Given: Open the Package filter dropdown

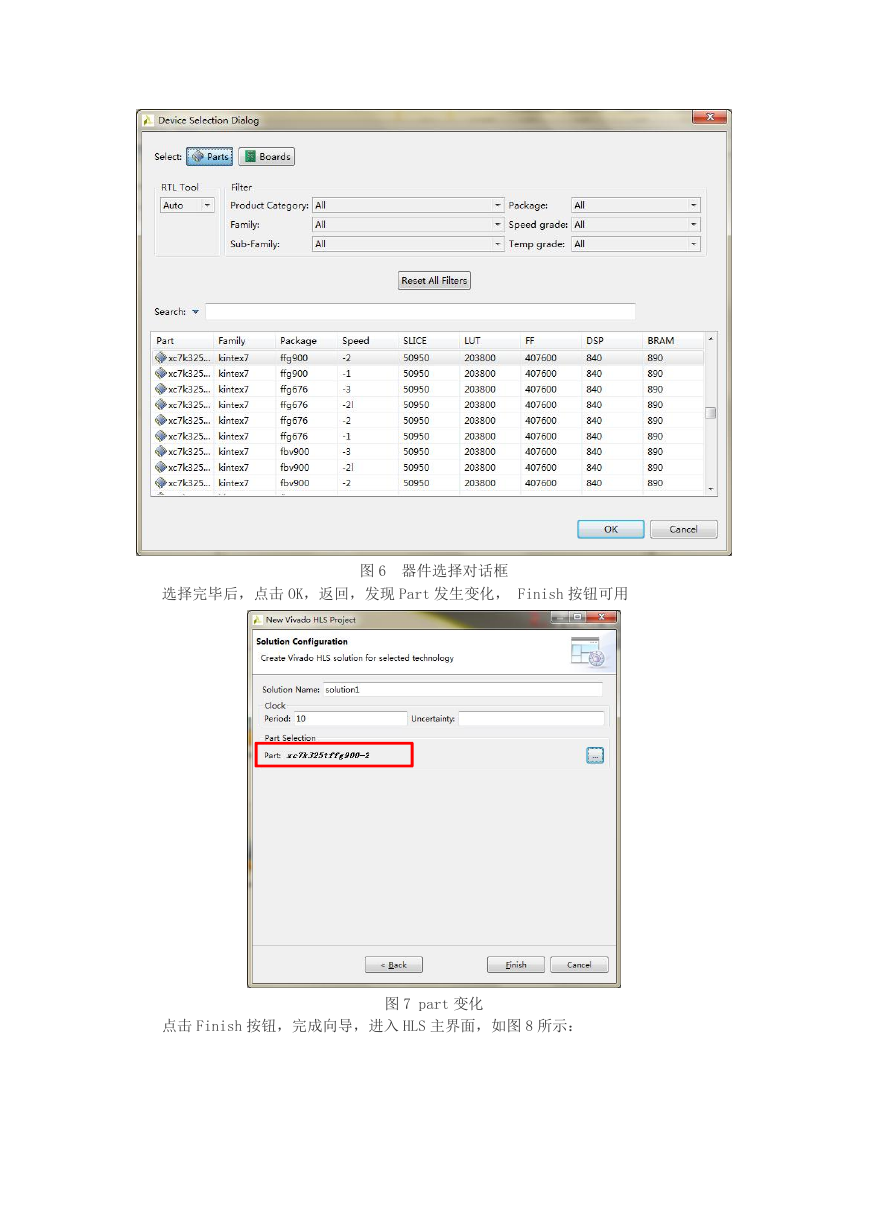Looking at the screenshot, I should [636, 205].
